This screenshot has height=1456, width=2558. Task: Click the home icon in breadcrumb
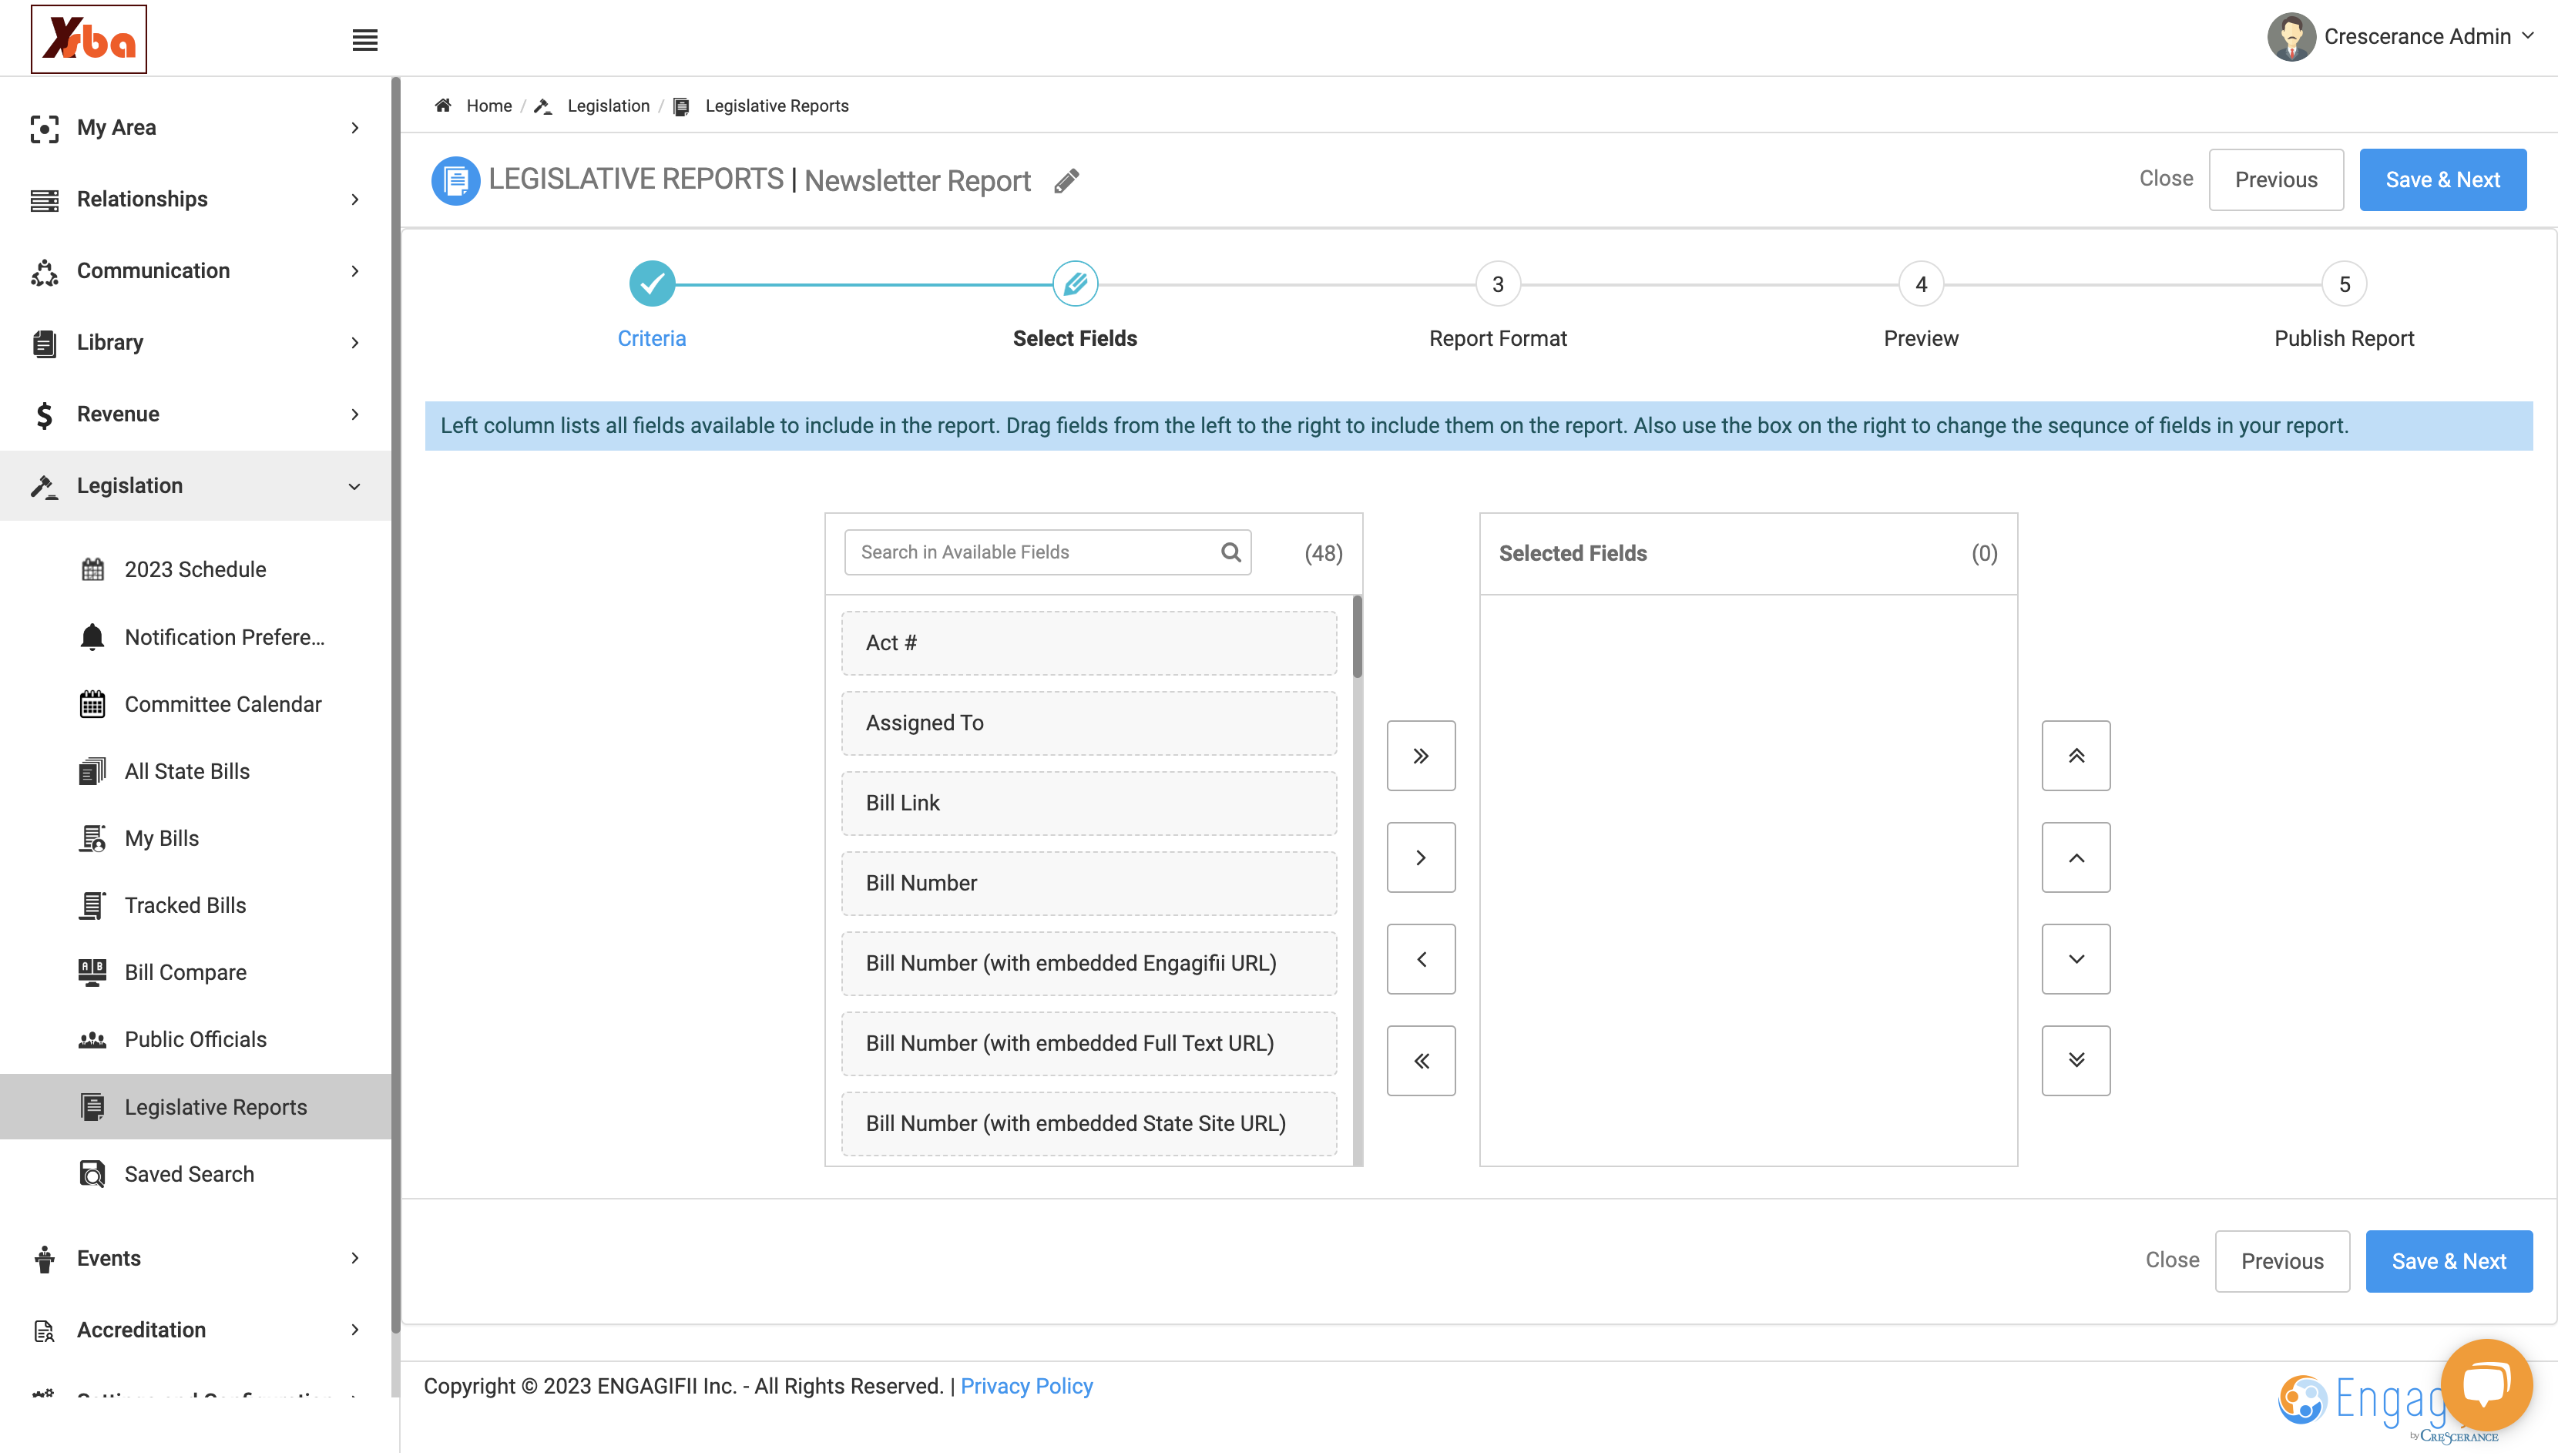point(443,106)
